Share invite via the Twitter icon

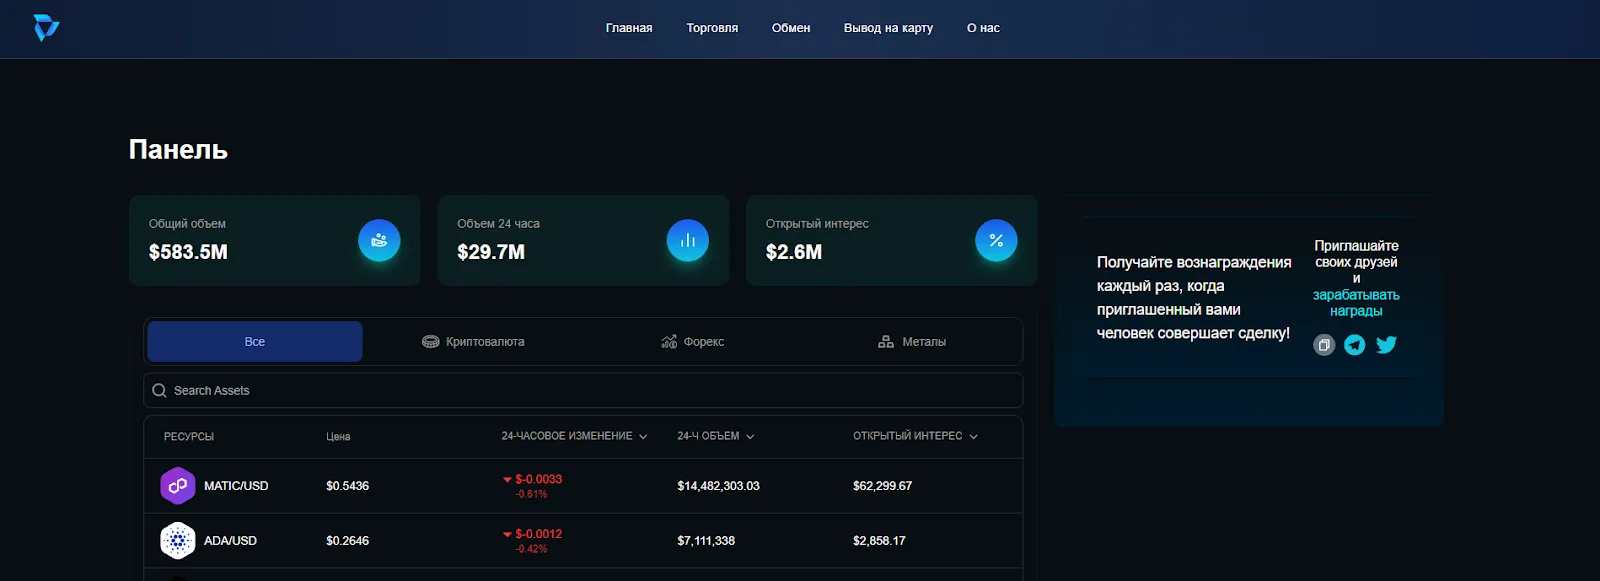pos(1386,345)
